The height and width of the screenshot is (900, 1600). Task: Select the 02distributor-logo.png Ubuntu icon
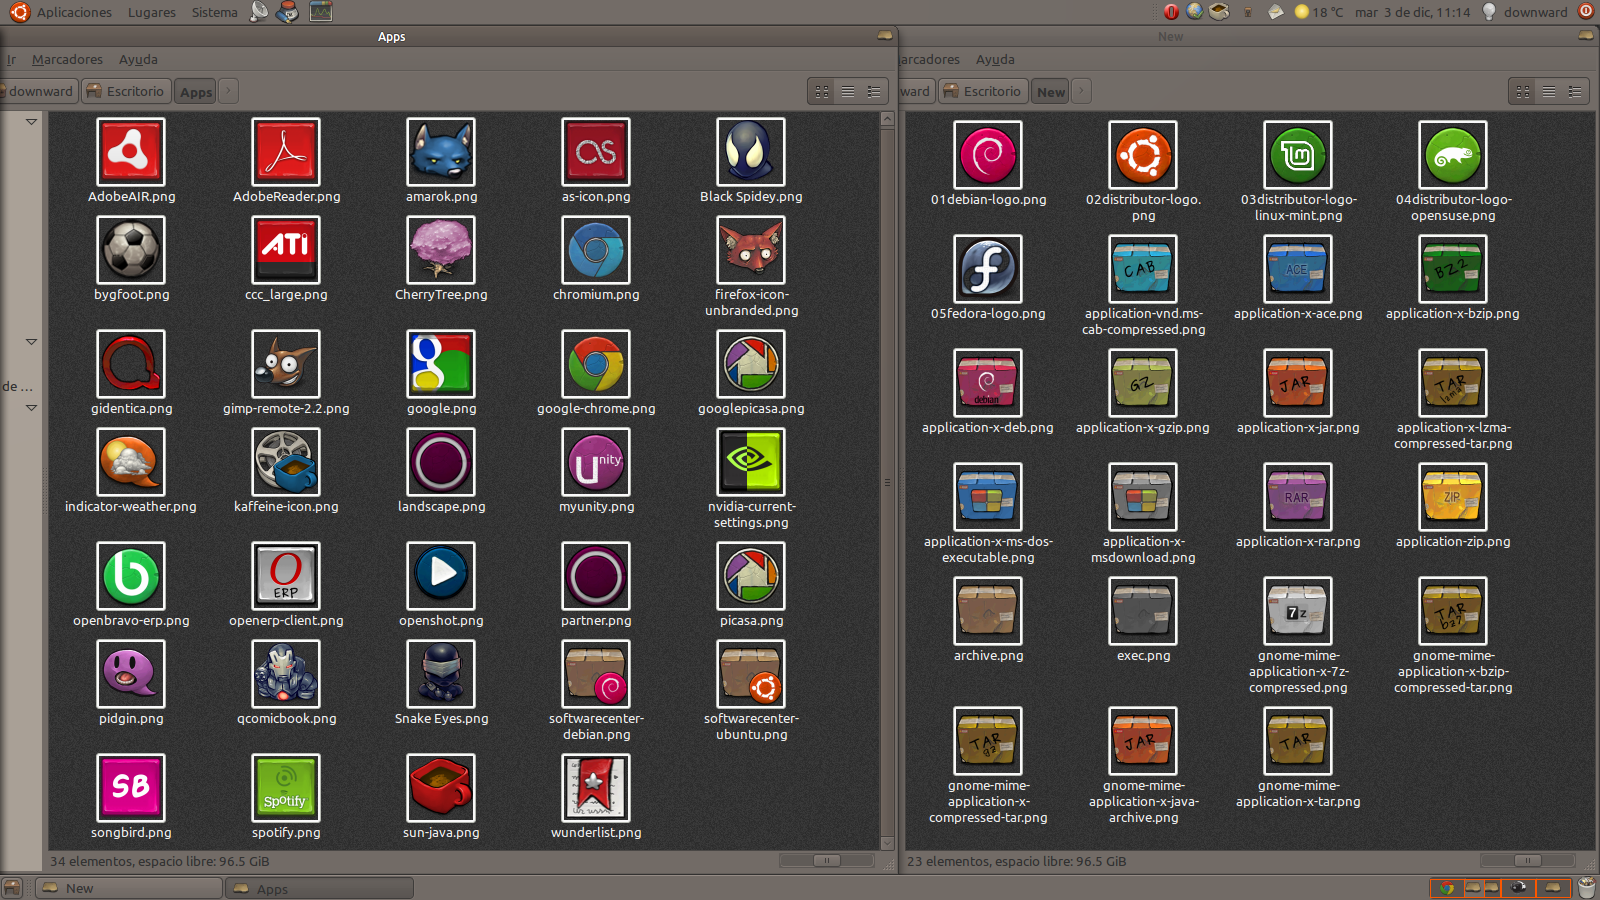coord(1143,155)
